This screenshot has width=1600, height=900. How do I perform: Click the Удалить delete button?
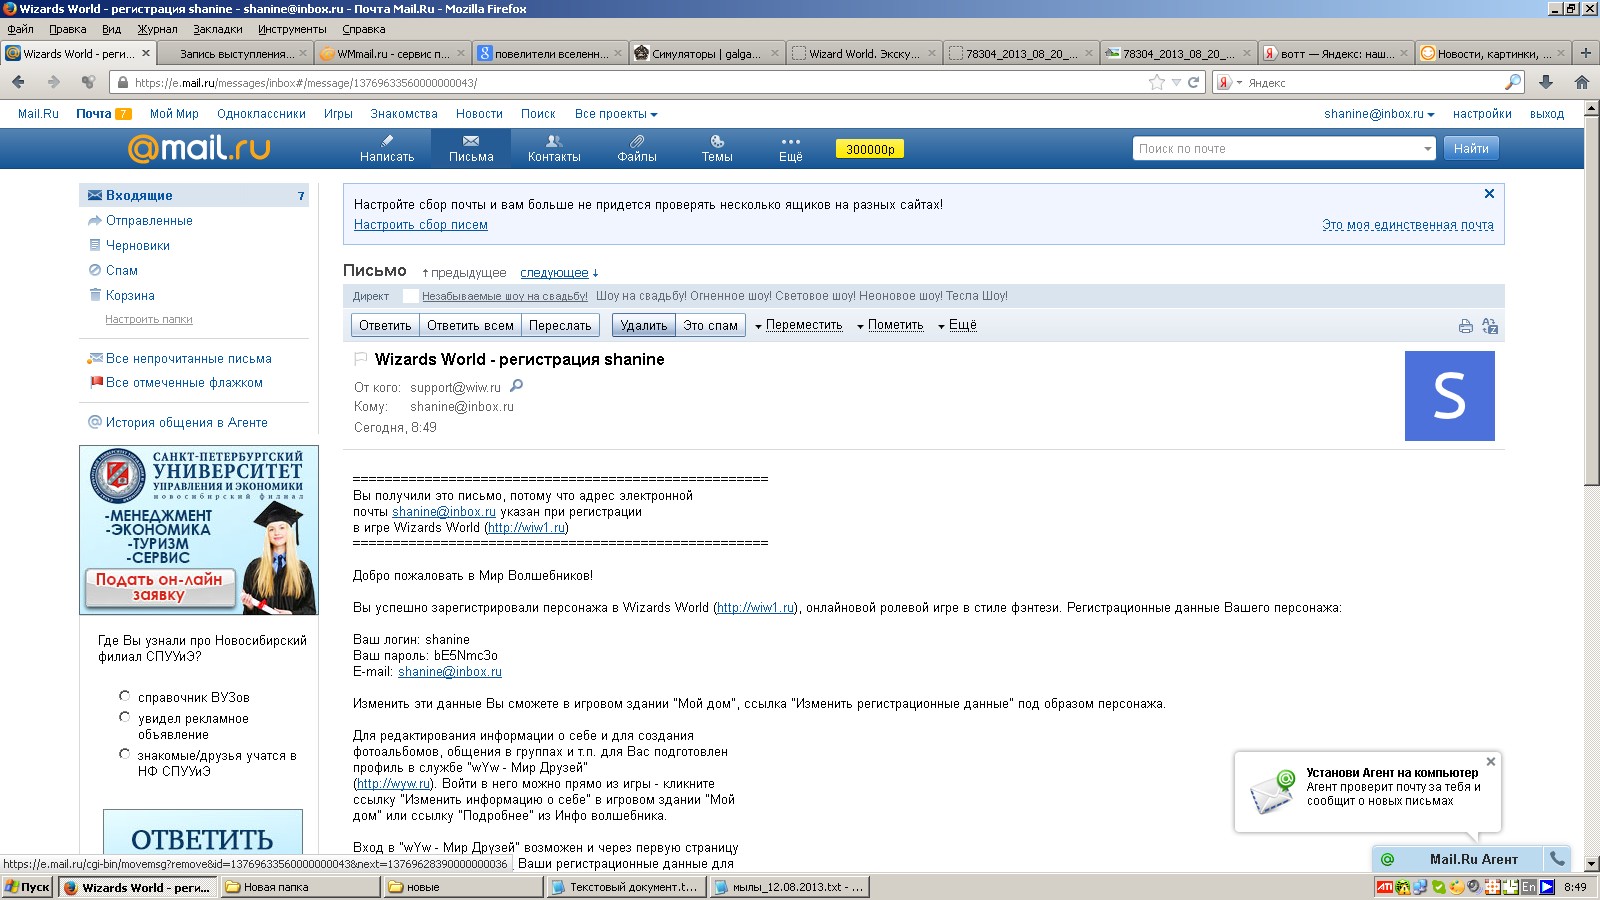point(643,325)
